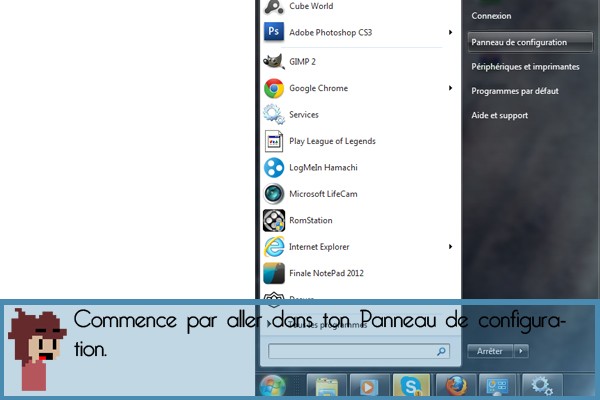Click the magnifier icon in search box
This screenshot has height=400, width=600.
click(441, 351)
